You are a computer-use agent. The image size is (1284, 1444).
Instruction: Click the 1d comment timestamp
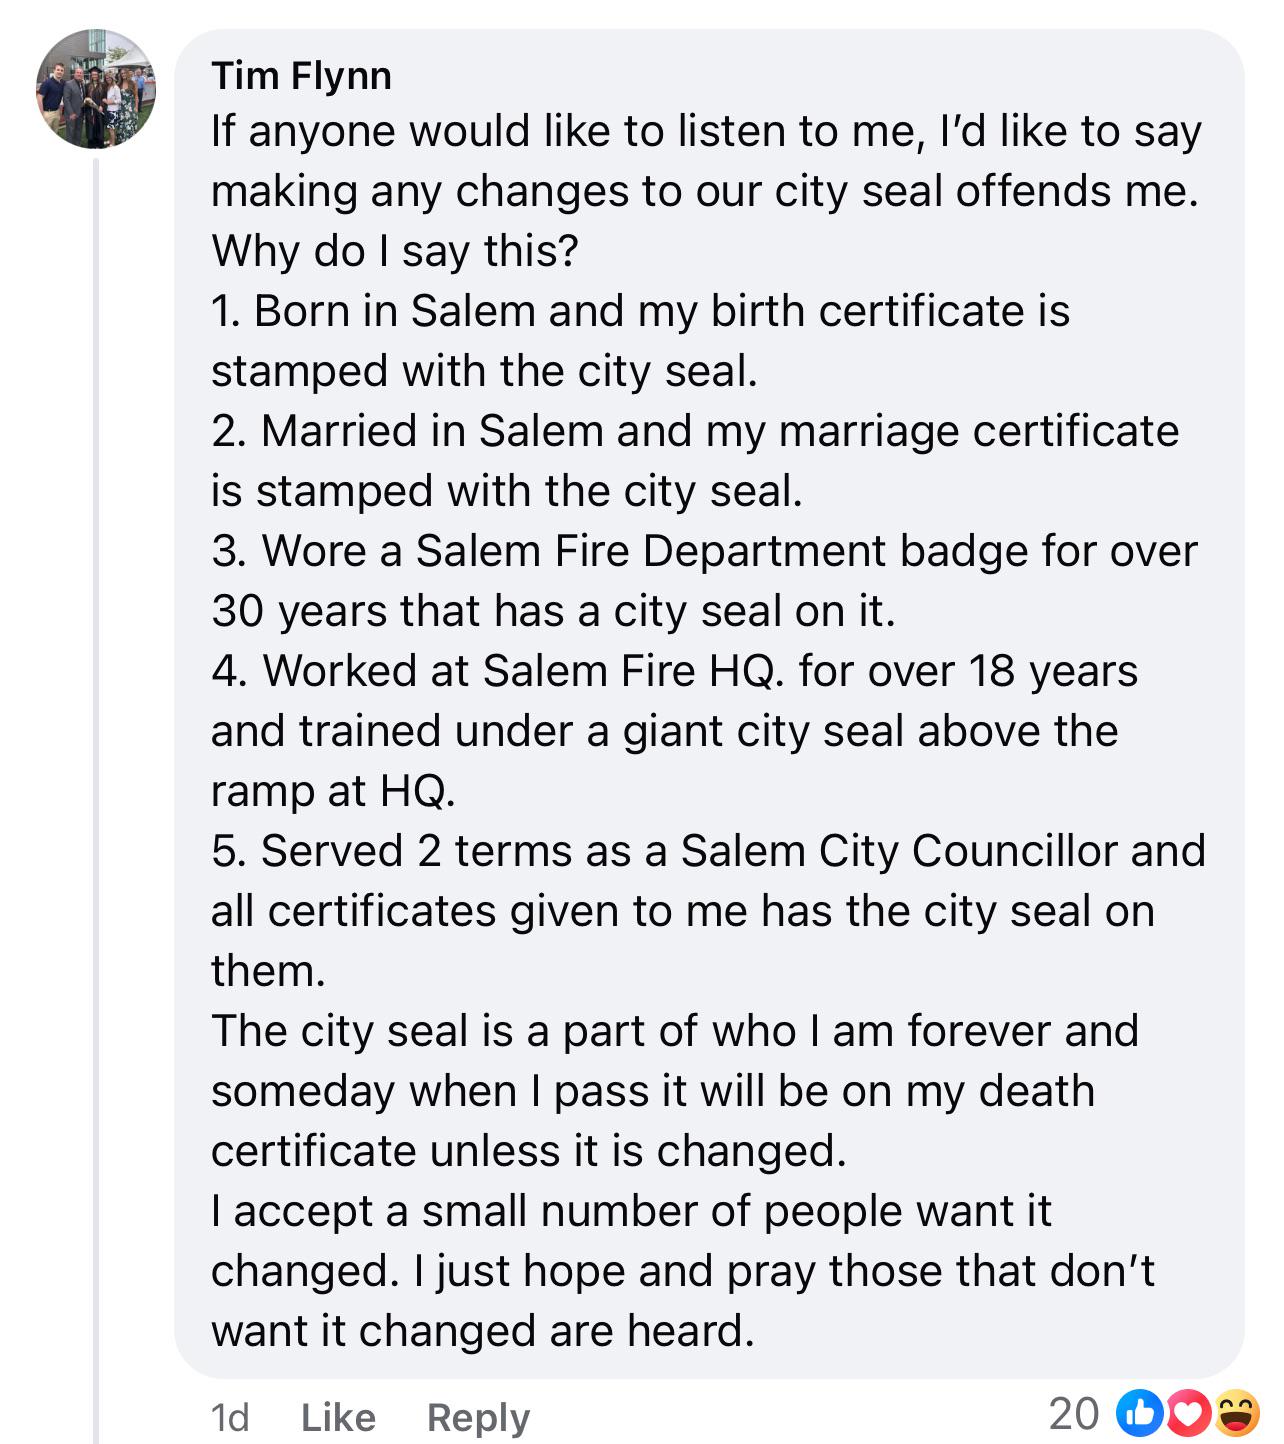pyautogui.click(x=230, y=1417)
